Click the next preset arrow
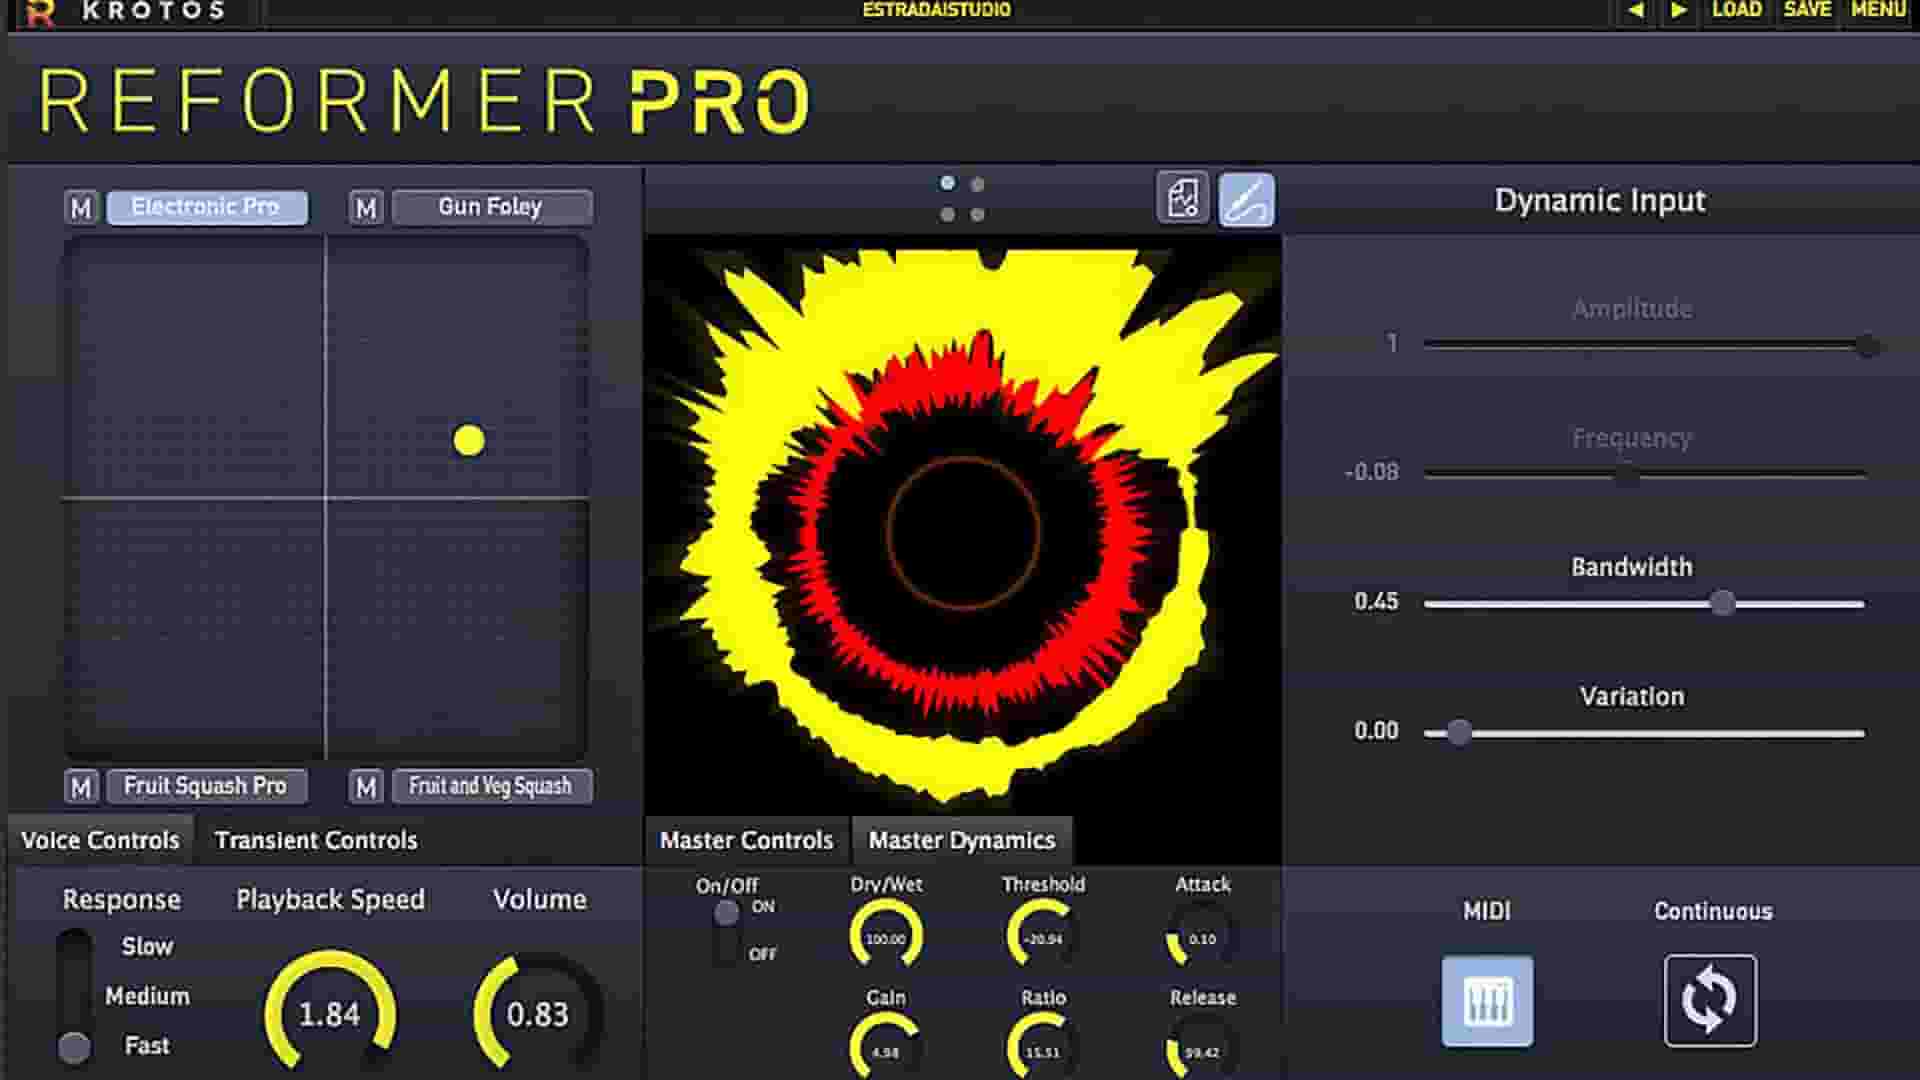Screen dimensions: 1920x1080 coord(1678,10)
